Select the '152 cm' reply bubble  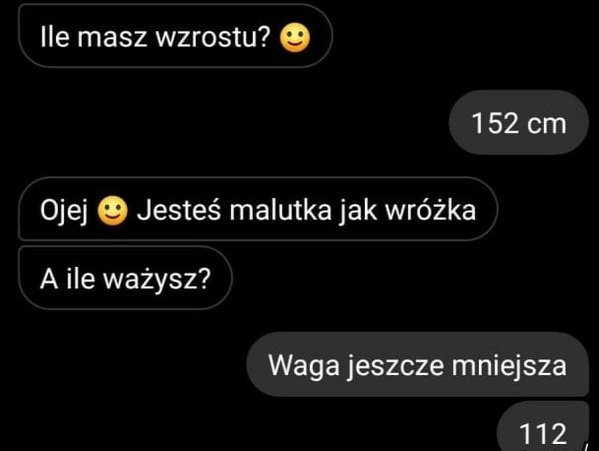point(519,123)
